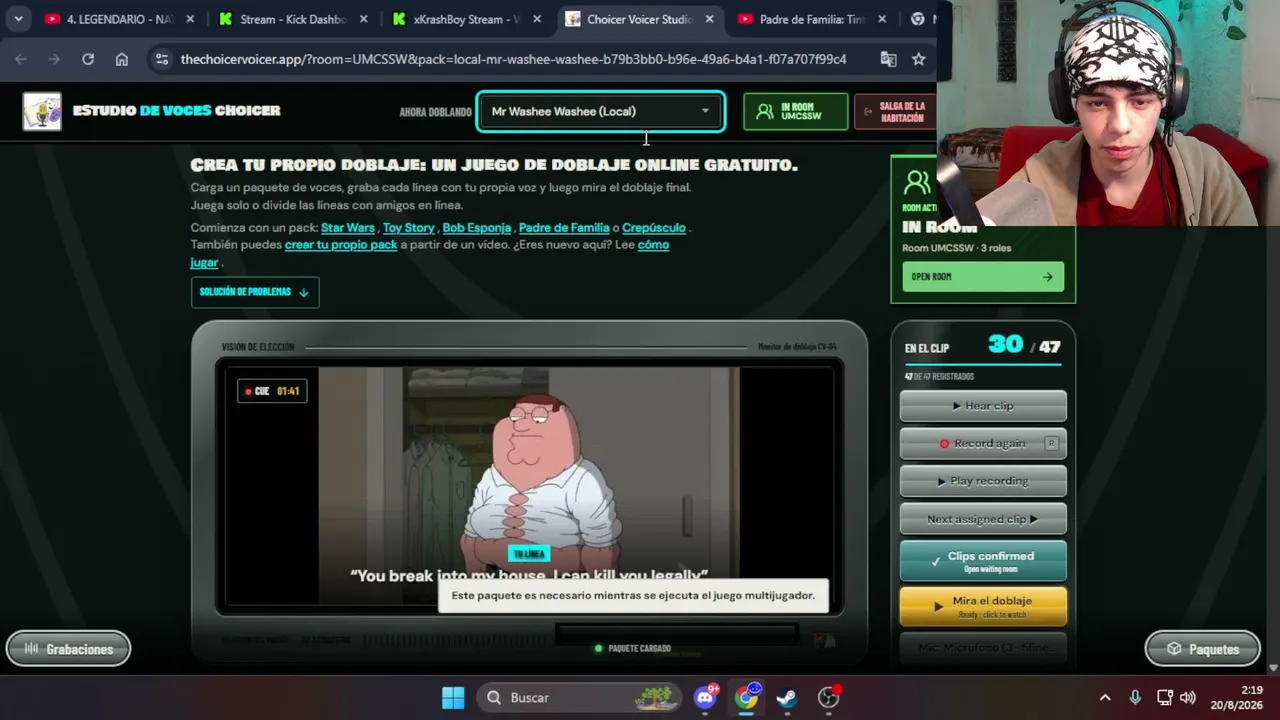View site information icon in address bar

[162, 59]
